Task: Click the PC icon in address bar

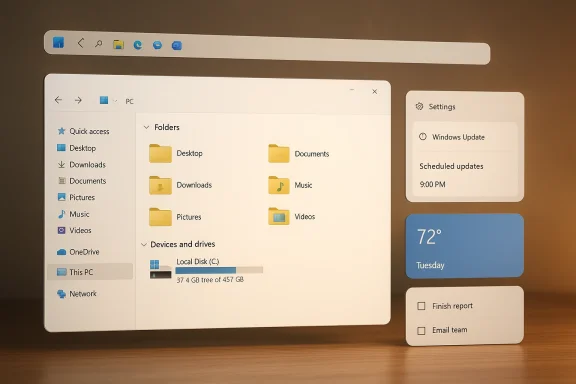Action: pyautogui.click(x=104, y=100)
